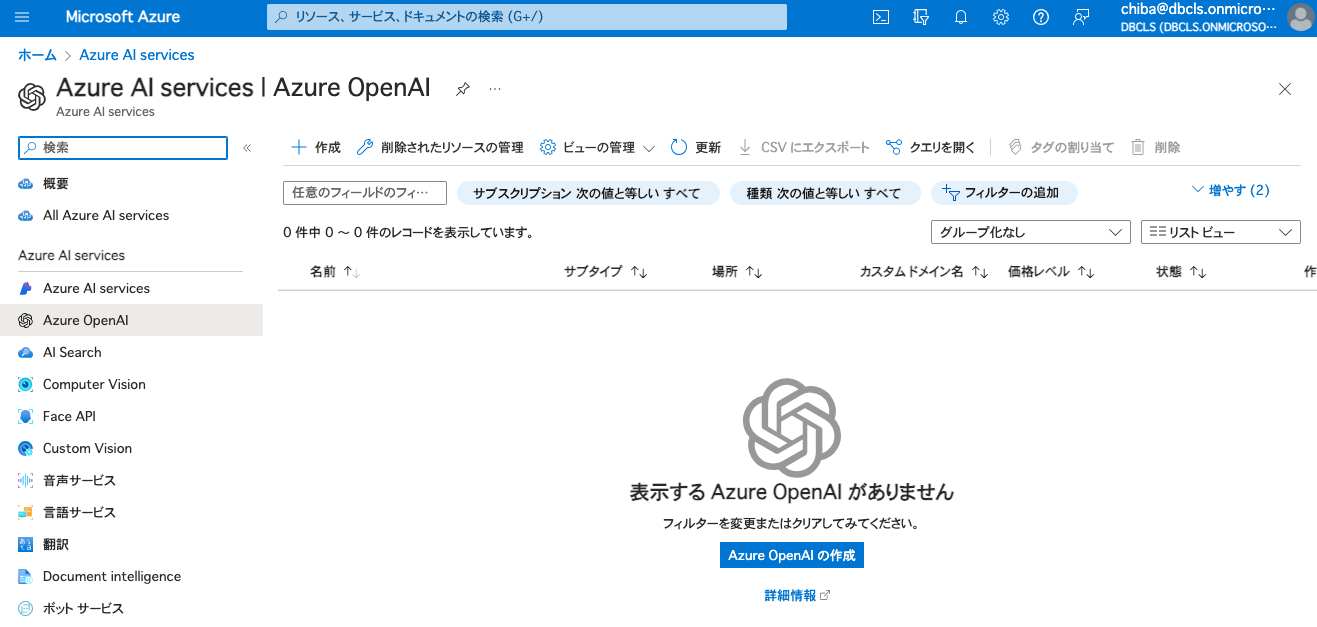The width and height of the screenshot is (1317, 627).
Task: Click the Azure OpenAI の作成 button
Action: pyautogui.click(x=791, y=555)
